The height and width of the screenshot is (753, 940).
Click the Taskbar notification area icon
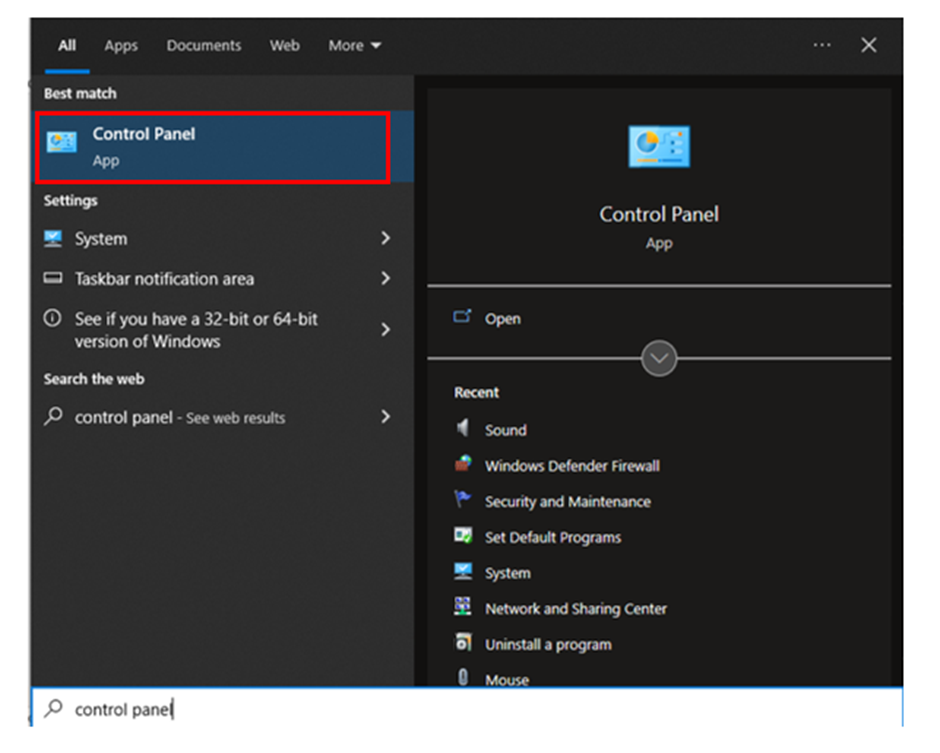point(53,278)
